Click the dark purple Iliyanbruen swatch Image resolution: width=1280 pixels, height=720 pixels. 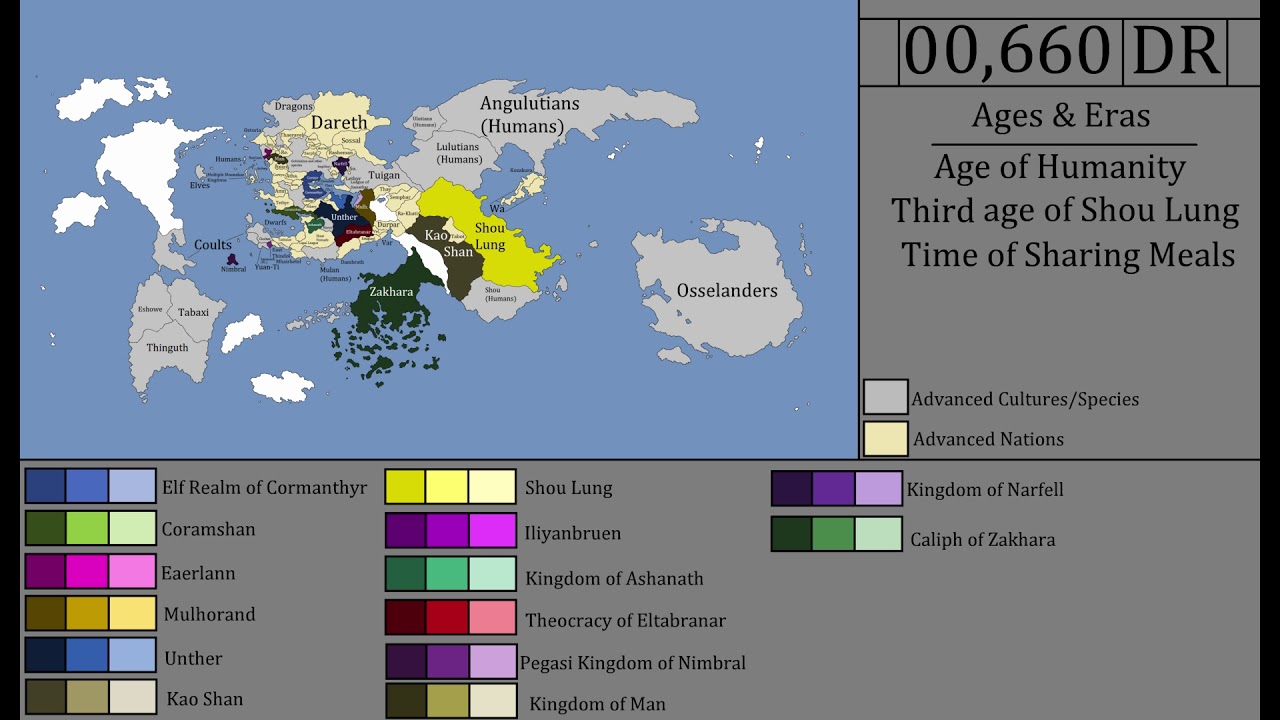click(406, 530)
